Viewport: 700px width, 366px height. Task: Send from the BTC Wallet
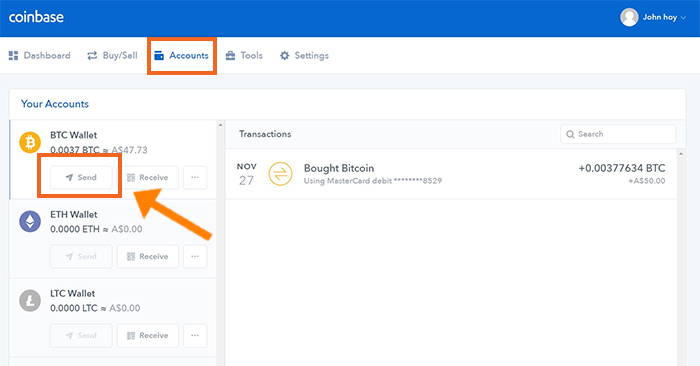(81, 177)
